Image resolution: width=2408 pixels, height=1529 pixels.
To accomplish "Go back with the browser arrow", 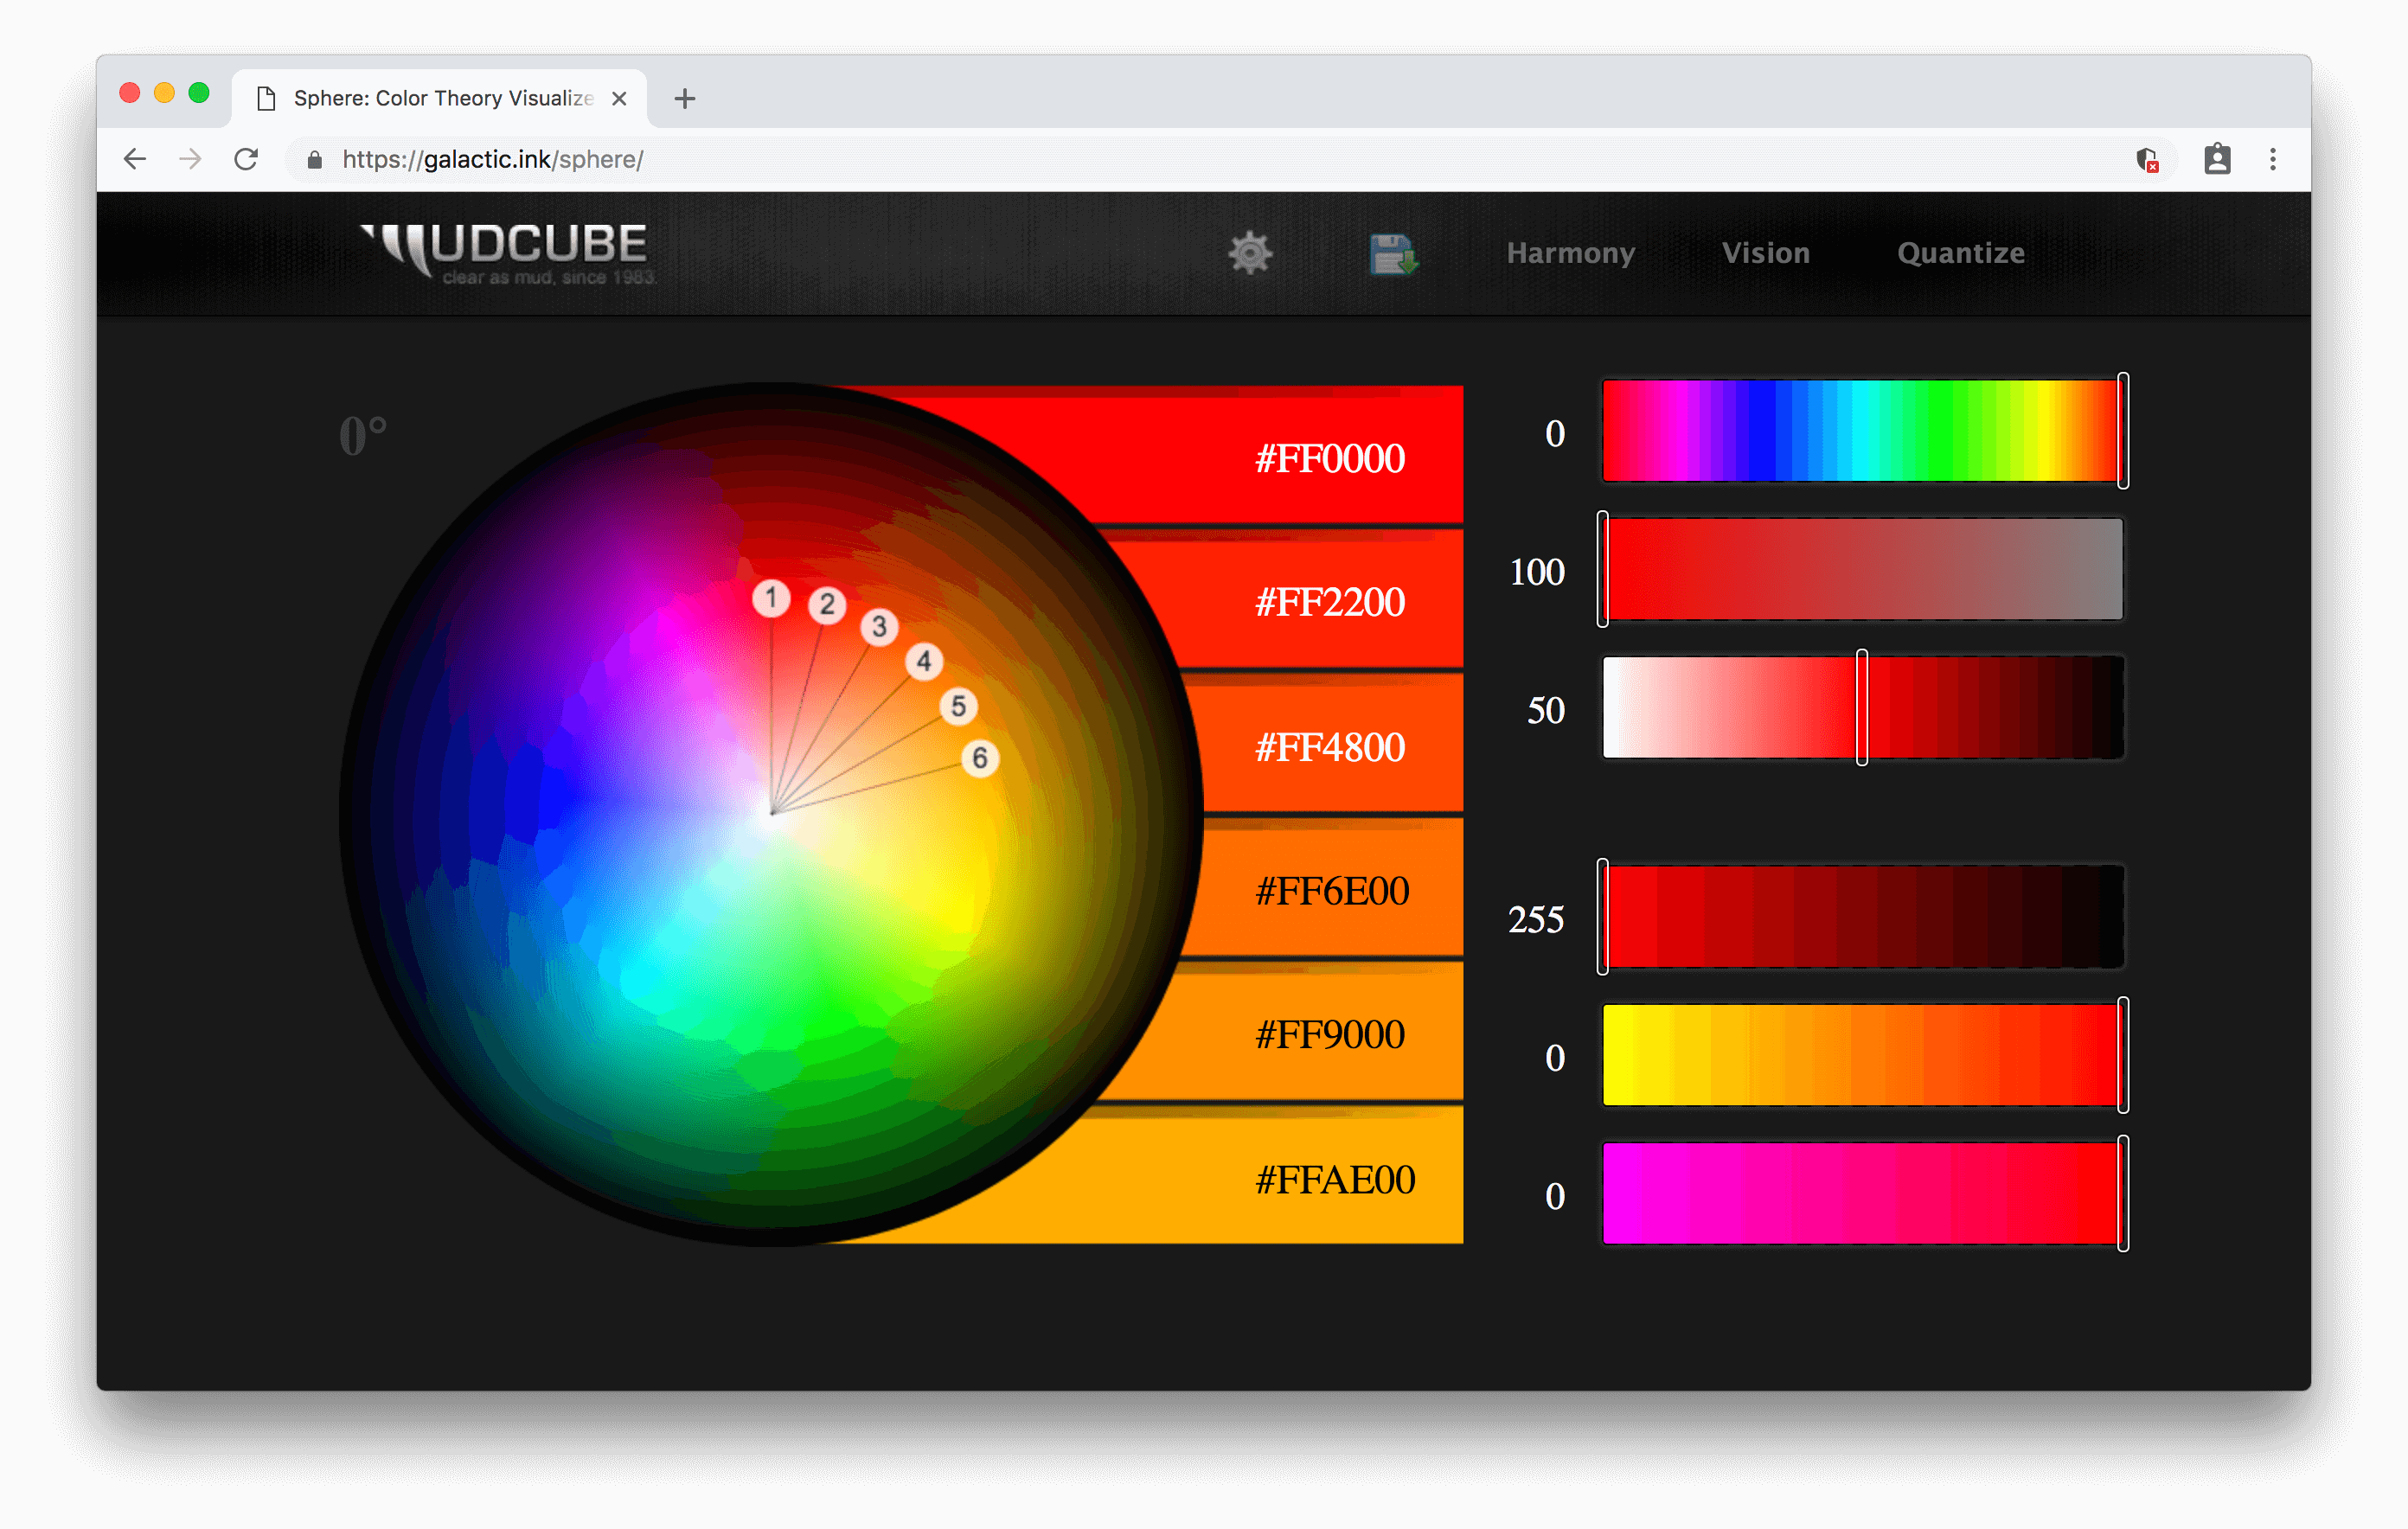I will click(135, 159).
